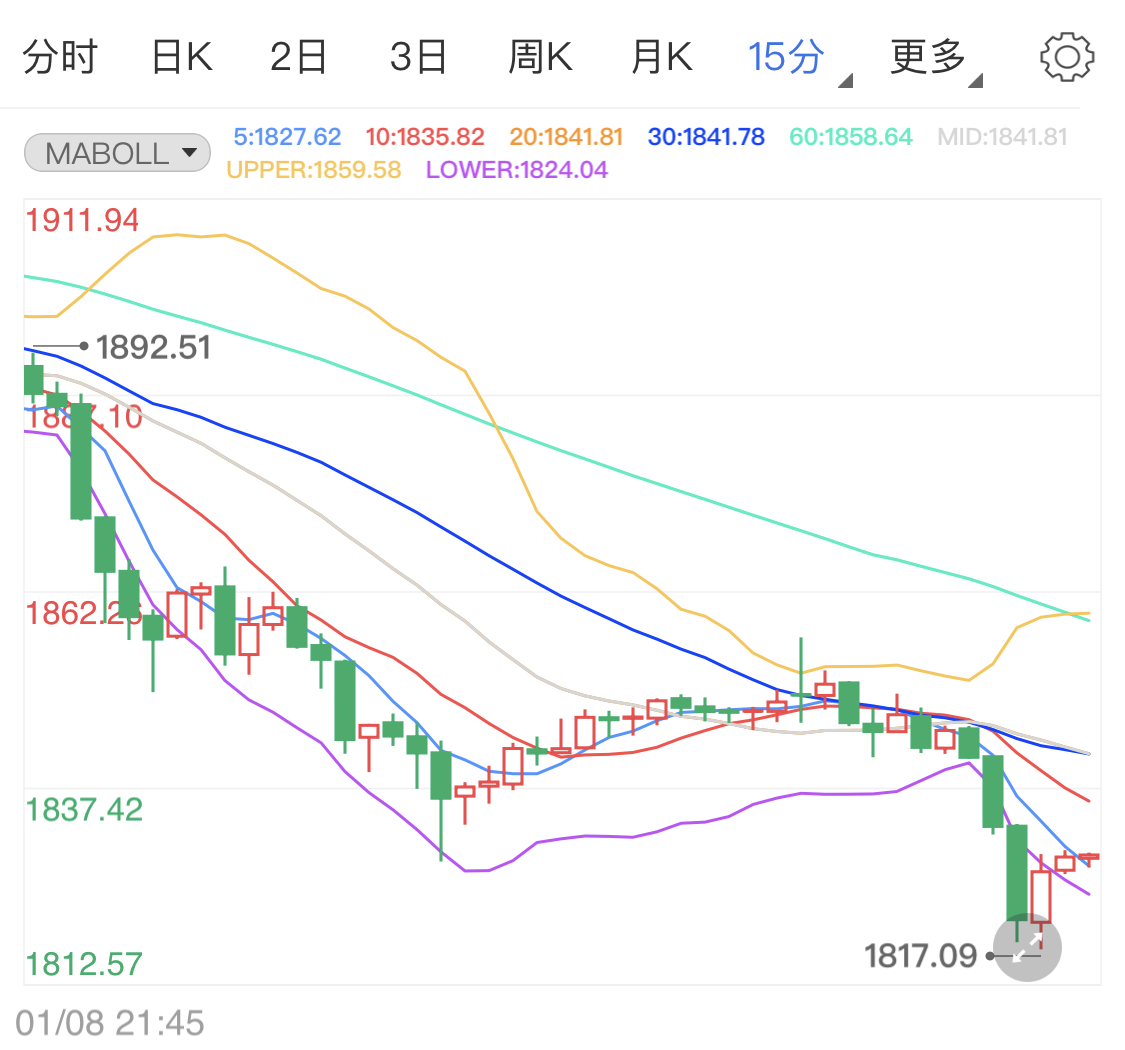Click the MA30 value 30:1841.78
This screenshot has width=1125, height=1050.
point(706,136)
